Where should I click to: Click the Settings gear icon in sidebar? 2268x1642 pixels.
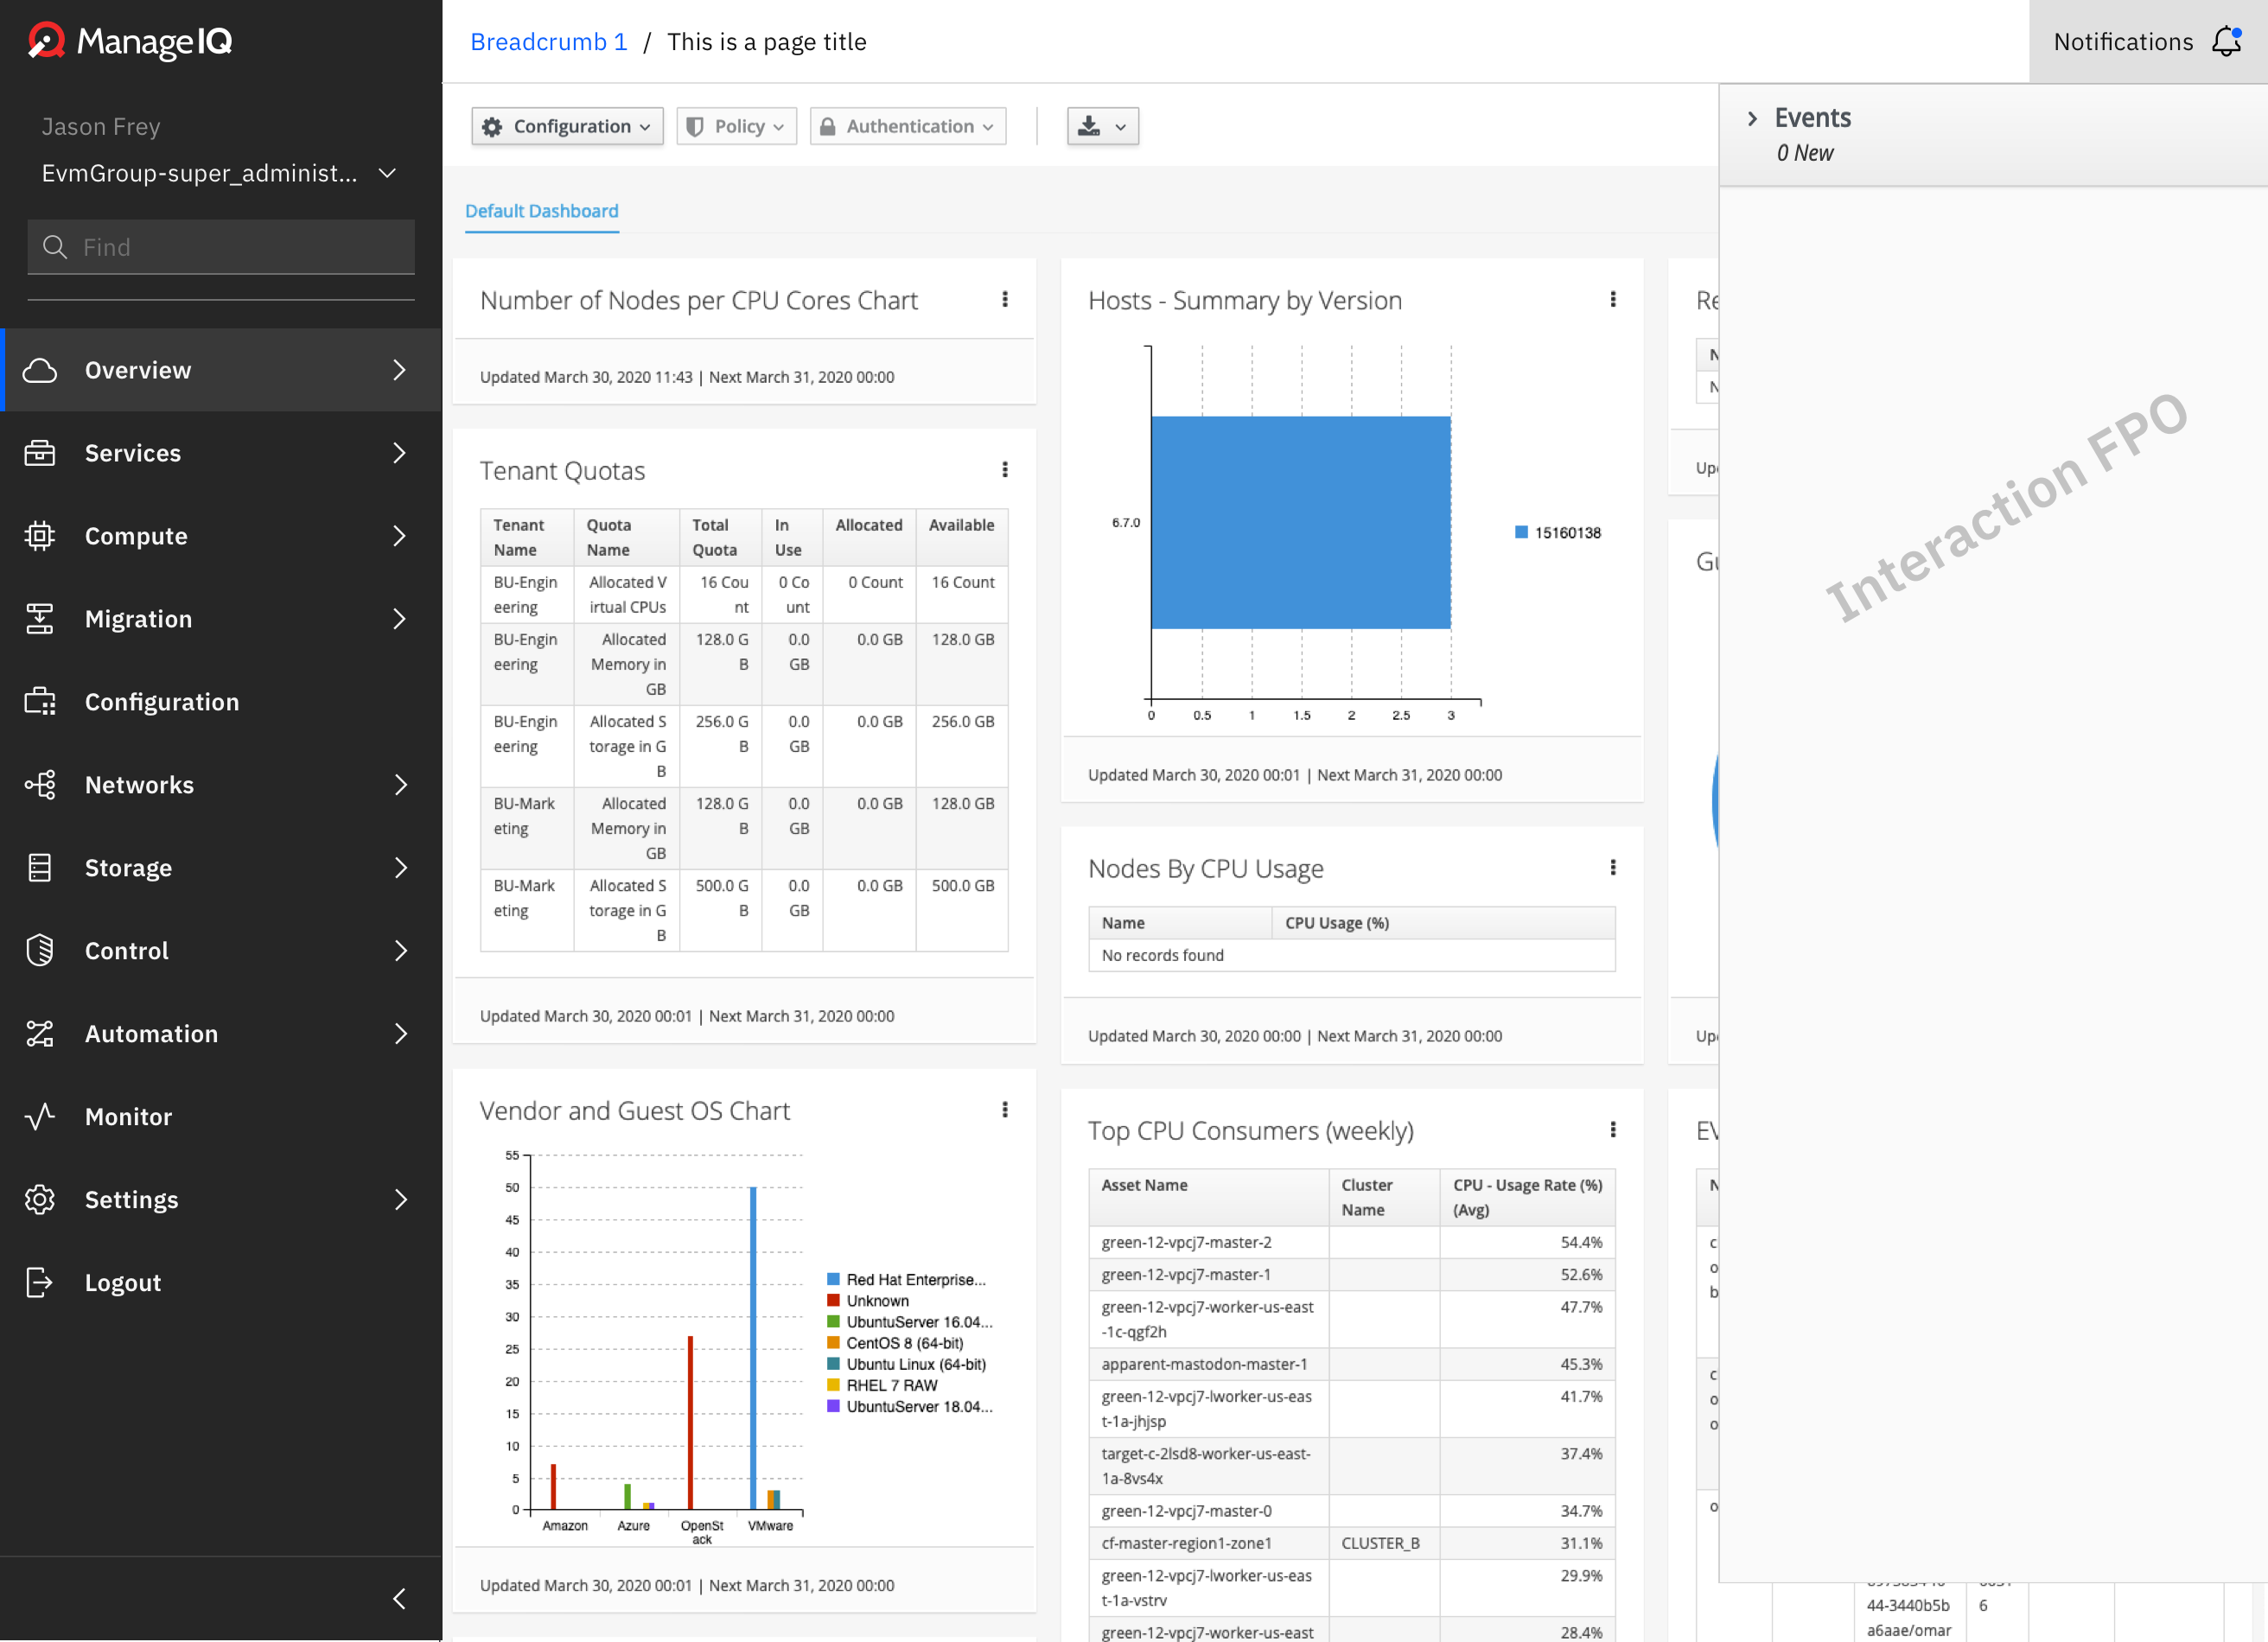click(40, 1200)
